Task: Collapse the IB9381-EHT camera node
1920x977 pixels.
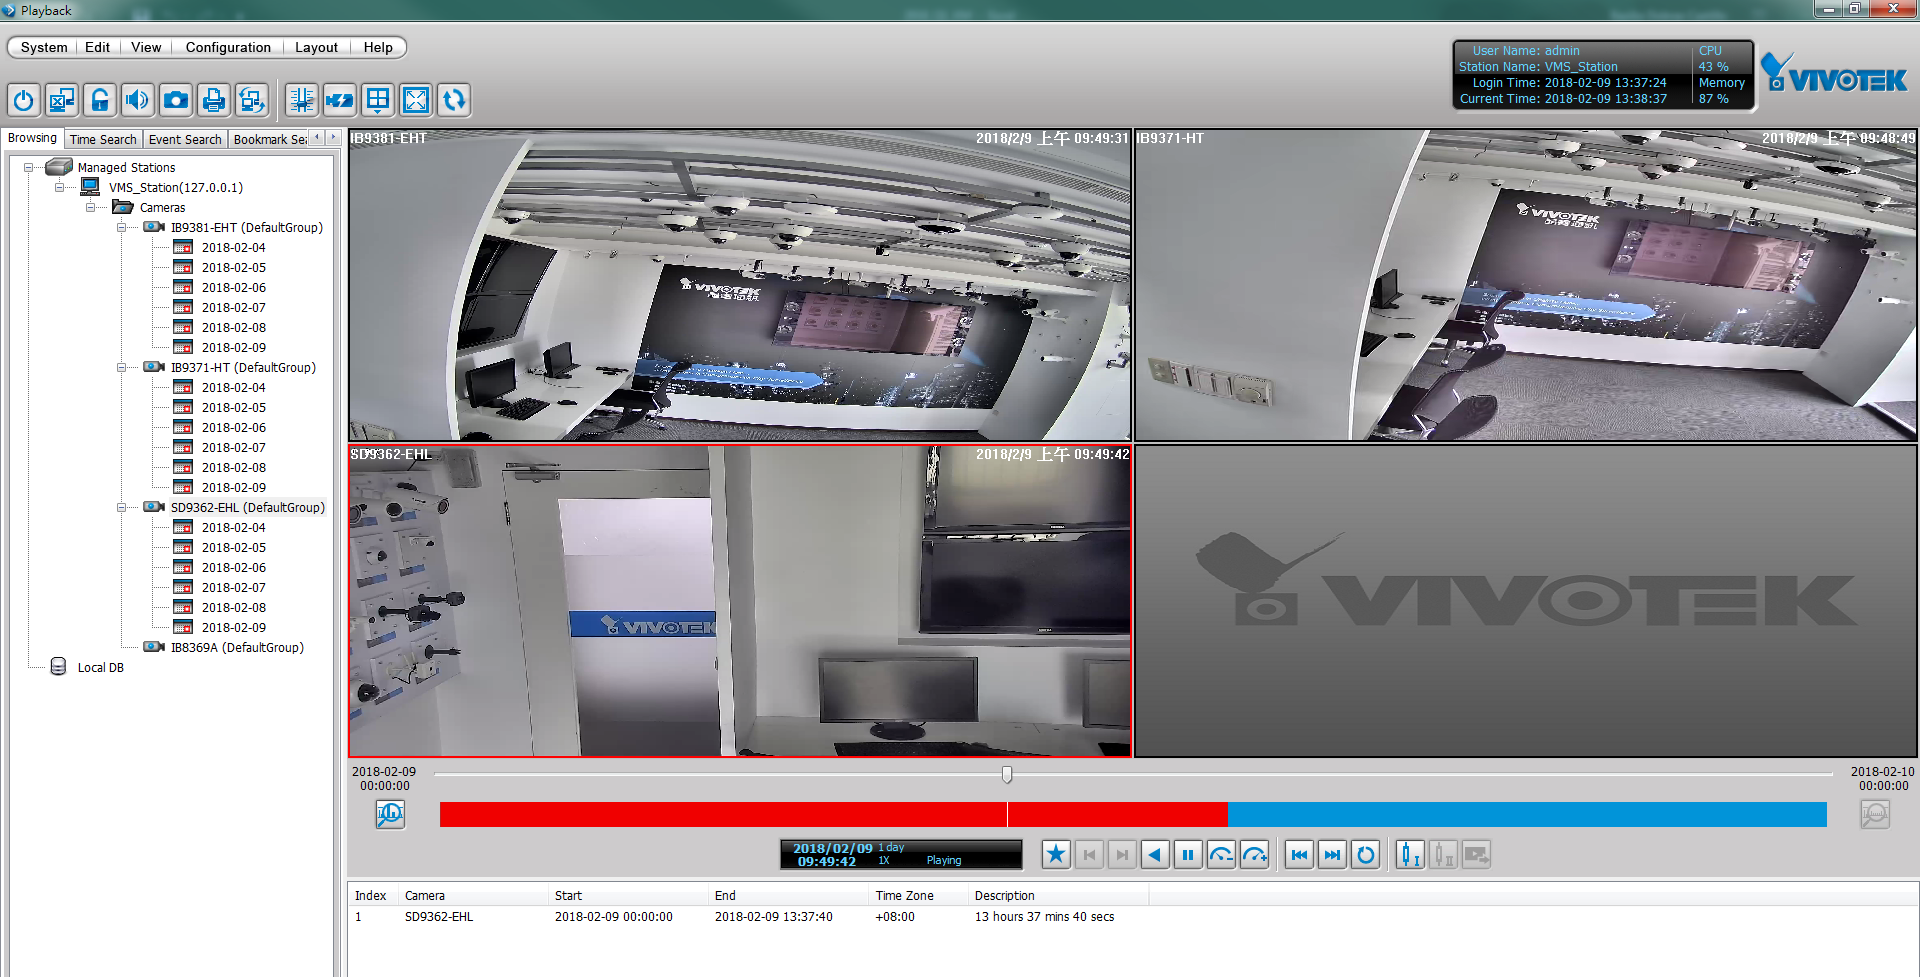Action: coord(121,227)
